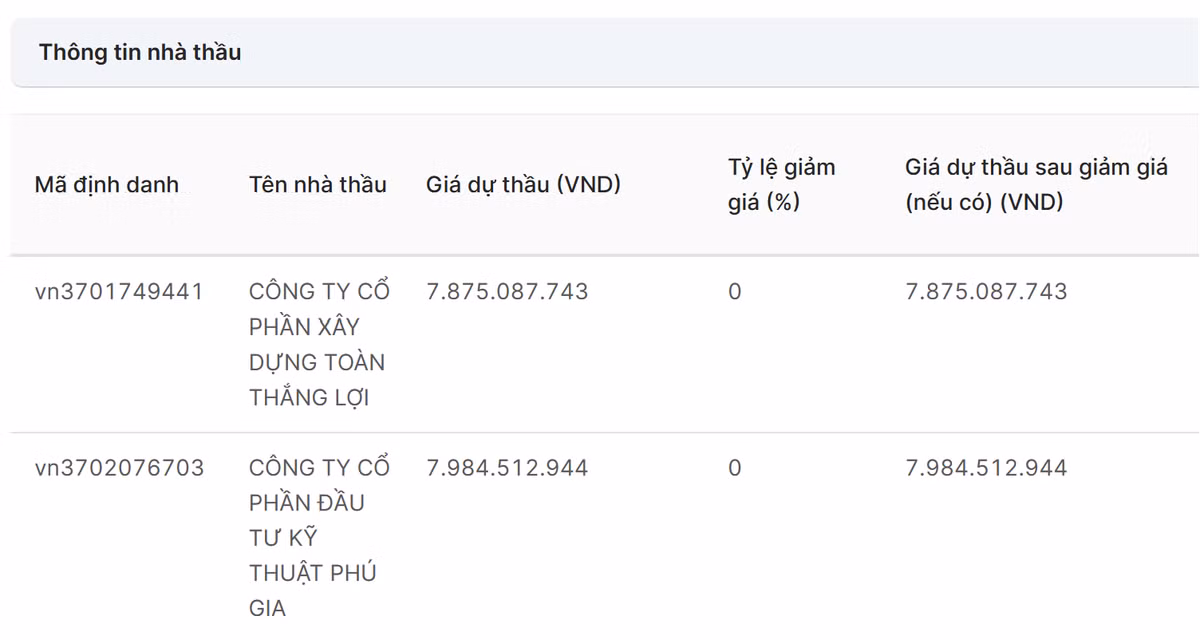Viewport: 1200px width, 640px height.
Task: Select the Giá dự thầu (VND) column header
Action: 524,185
